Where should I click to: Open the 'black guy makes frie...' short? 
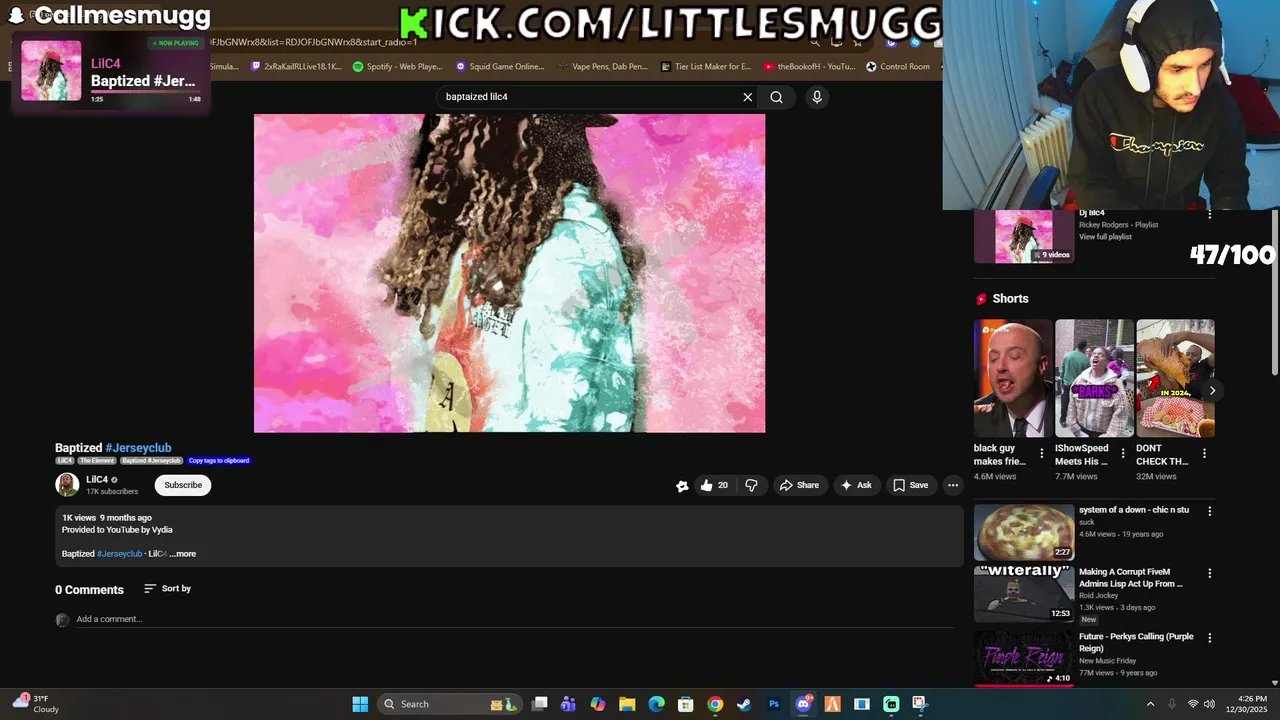[x=1013, y=378]
